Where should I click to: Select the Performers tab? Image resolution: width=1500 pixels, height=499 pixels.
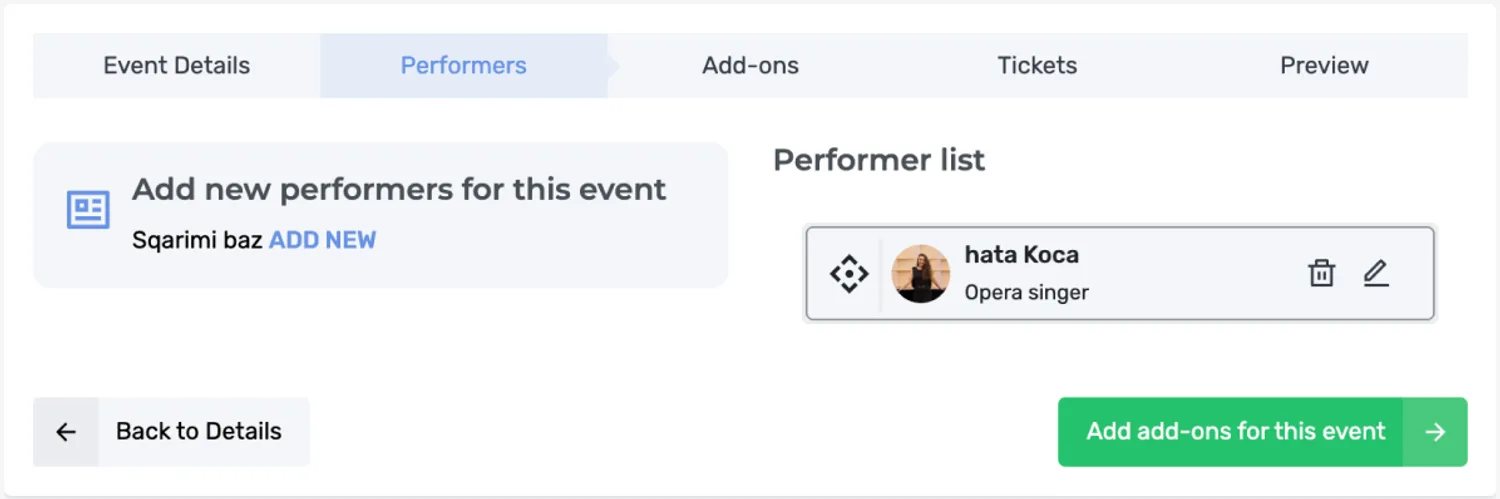pos(464,66)
